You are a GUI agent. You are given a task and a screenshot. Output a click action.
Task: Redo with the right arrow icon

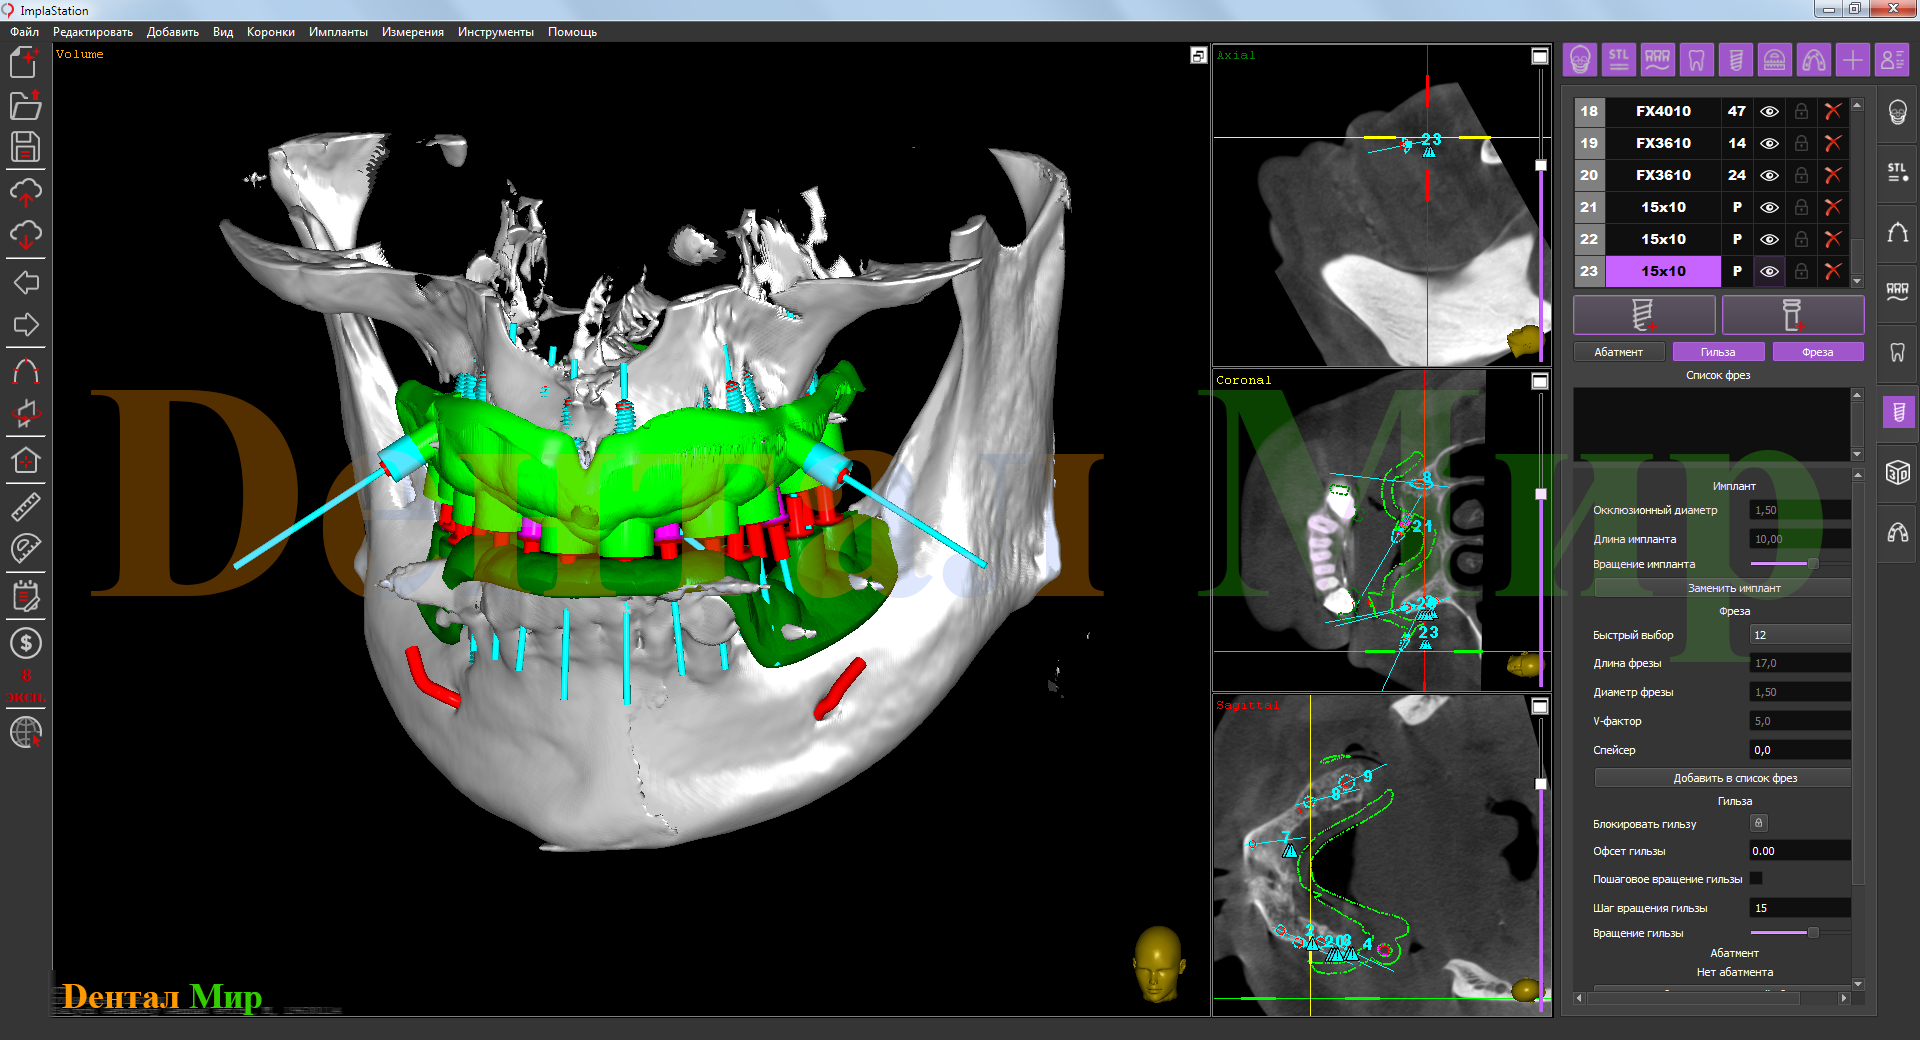coord(25,324)
